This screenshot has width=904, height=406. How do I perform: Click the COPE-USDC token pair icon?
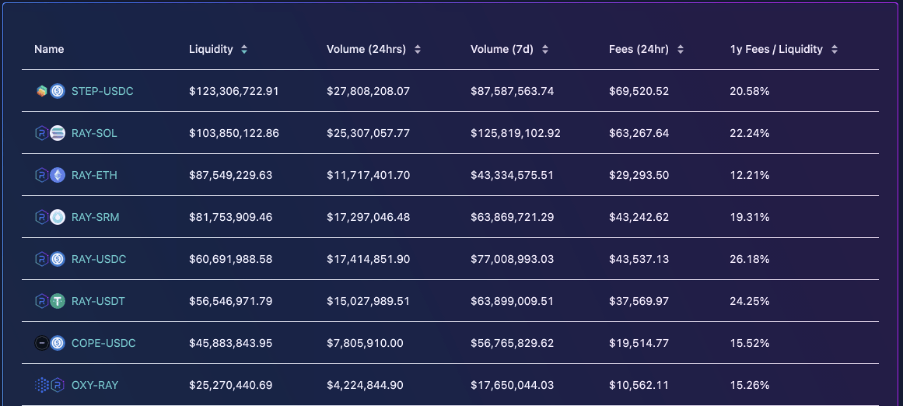click(x=49, y=343)
